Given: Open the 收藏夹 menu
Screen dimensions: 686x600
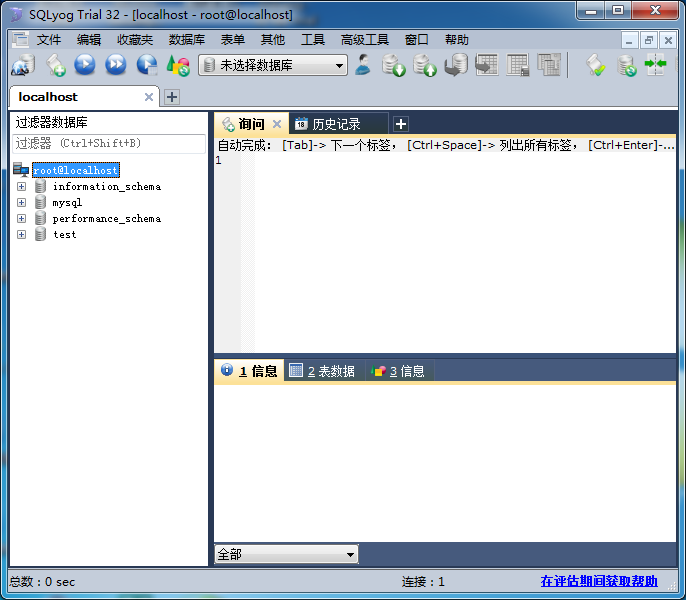Looking at the screenshot, I should (135, 40).
